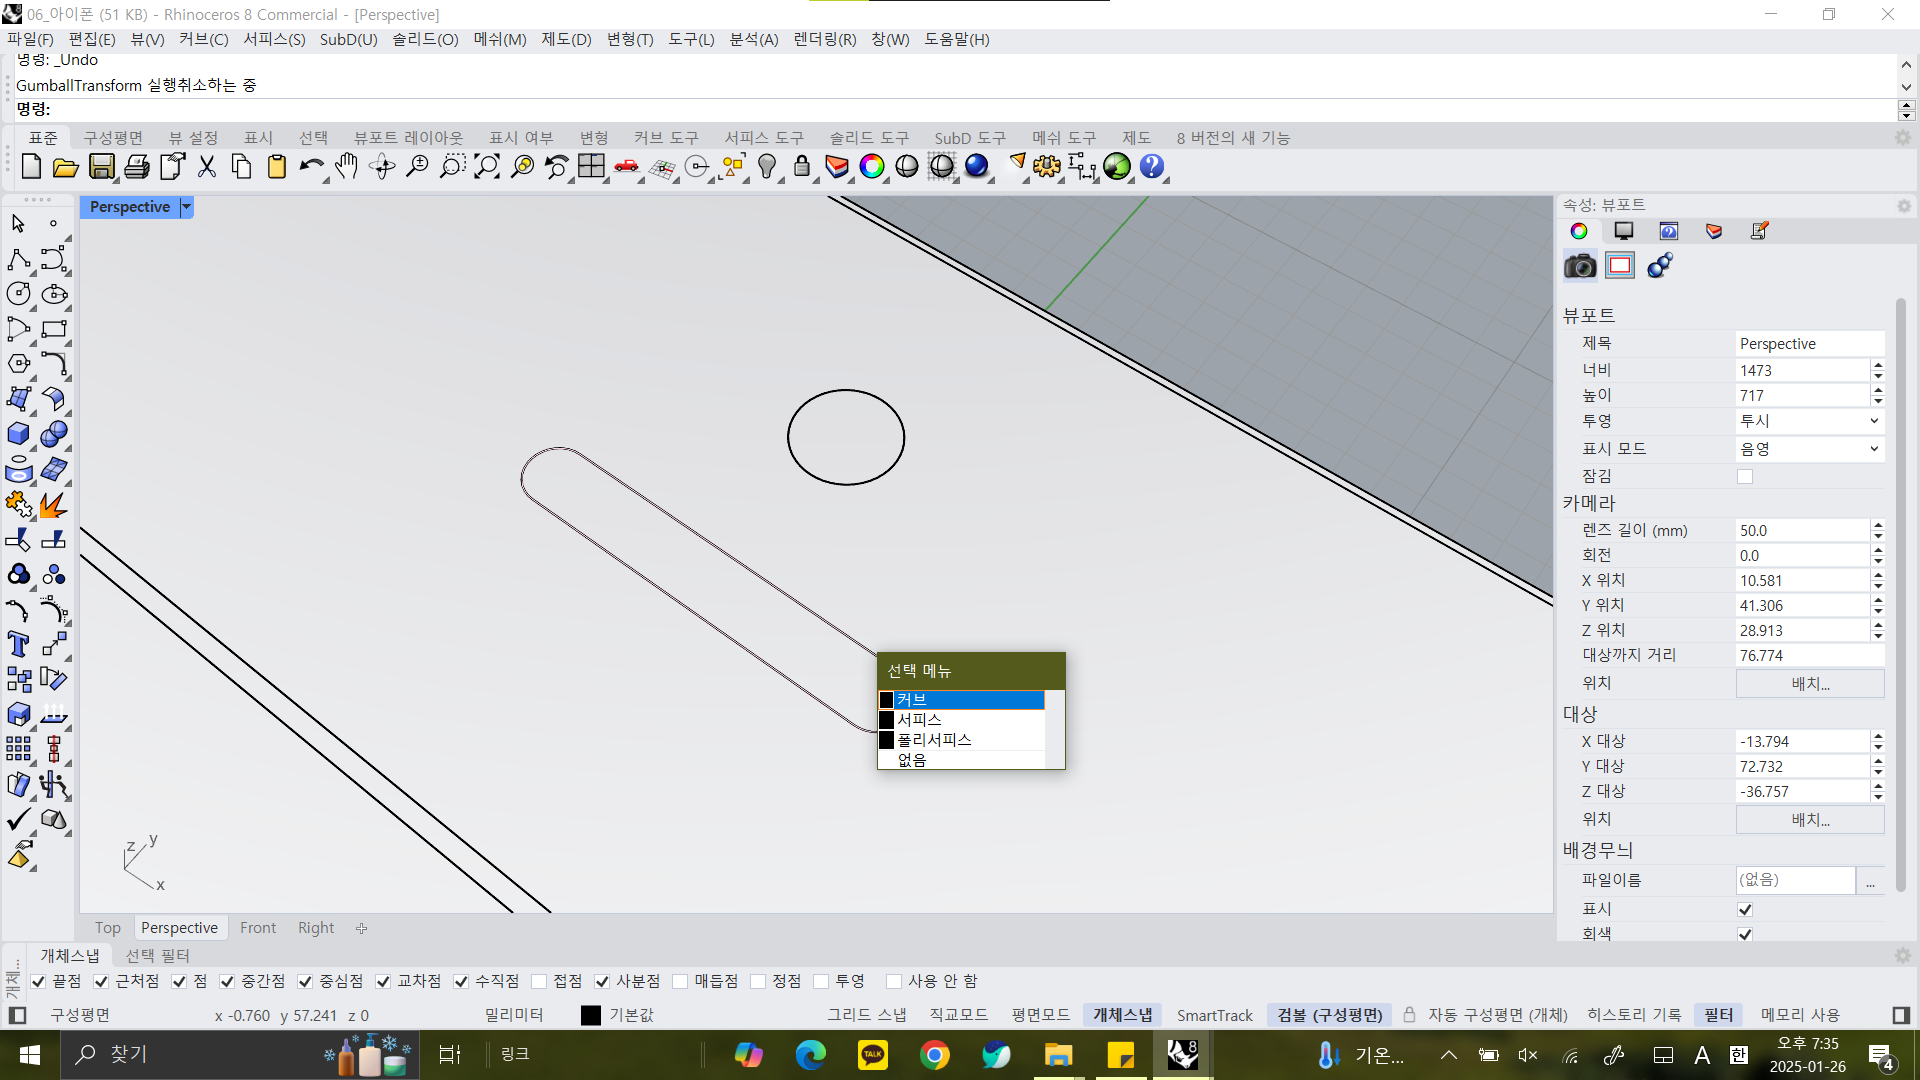Click the four-viewport layout icon
Image resolution: width=1920 pixels, height=1080 pixels.
point(591,167)
